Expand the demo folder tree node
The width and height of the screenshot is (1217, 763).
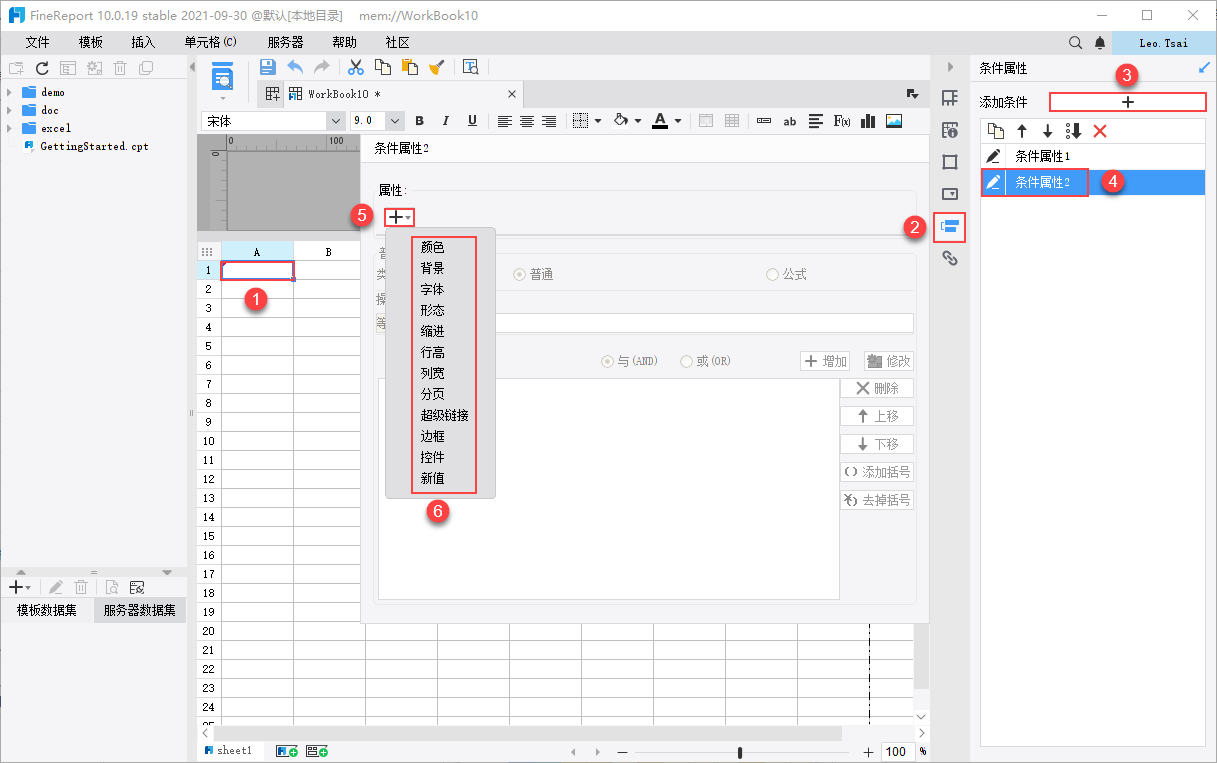[x=10, y=92]
